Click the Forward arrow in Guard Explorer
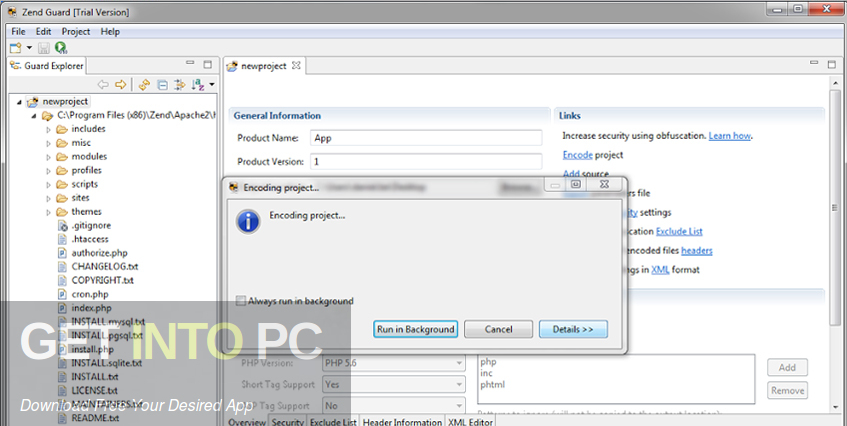 [x=120, y=85]
